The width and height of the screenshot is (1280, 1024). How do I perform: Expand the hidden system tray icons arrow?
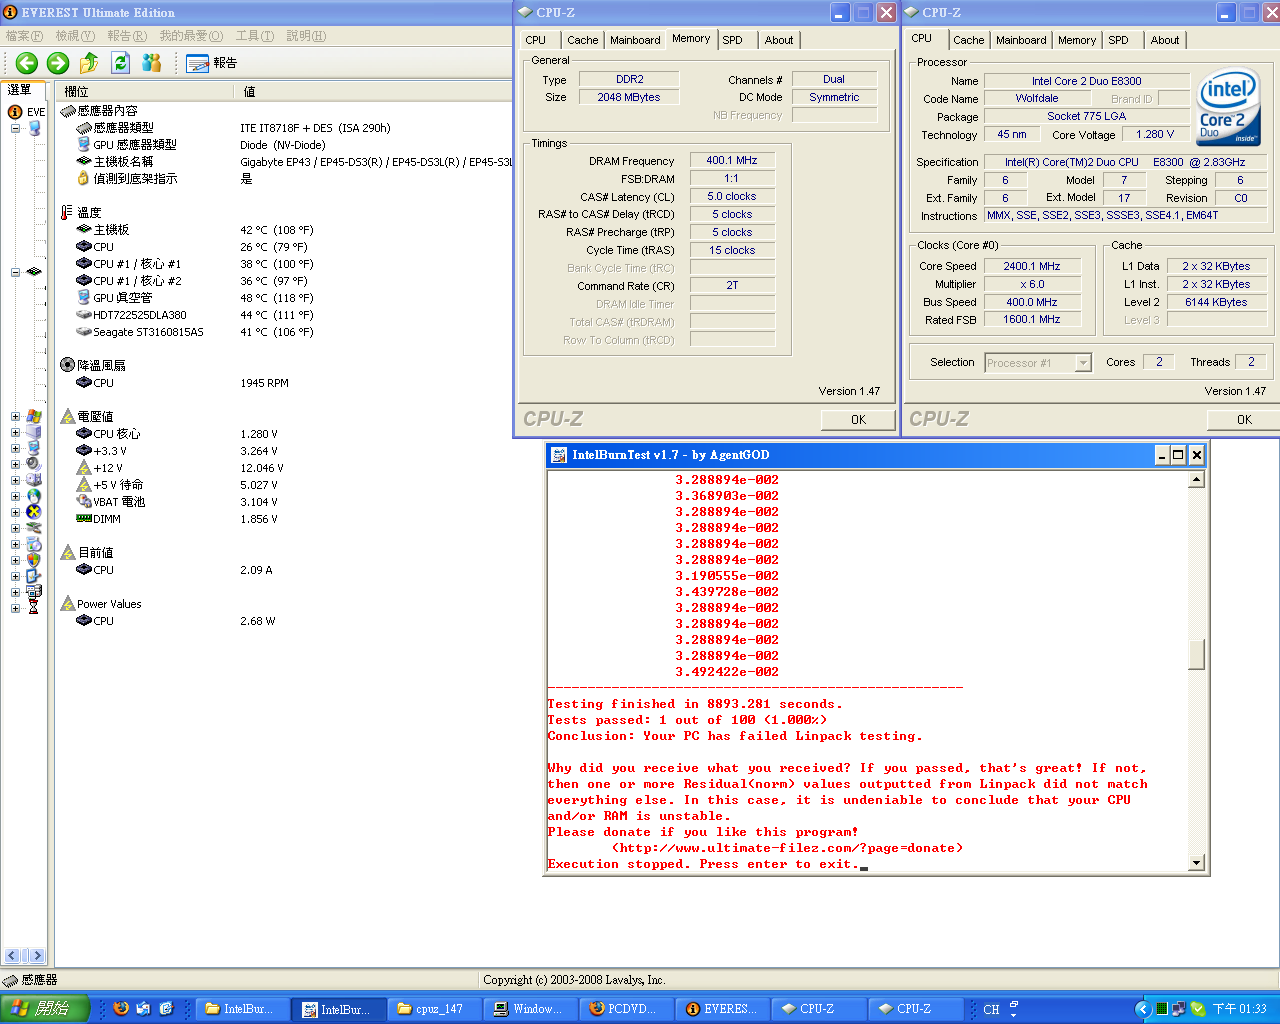pyautogui.click(x=1142, y=1009)
